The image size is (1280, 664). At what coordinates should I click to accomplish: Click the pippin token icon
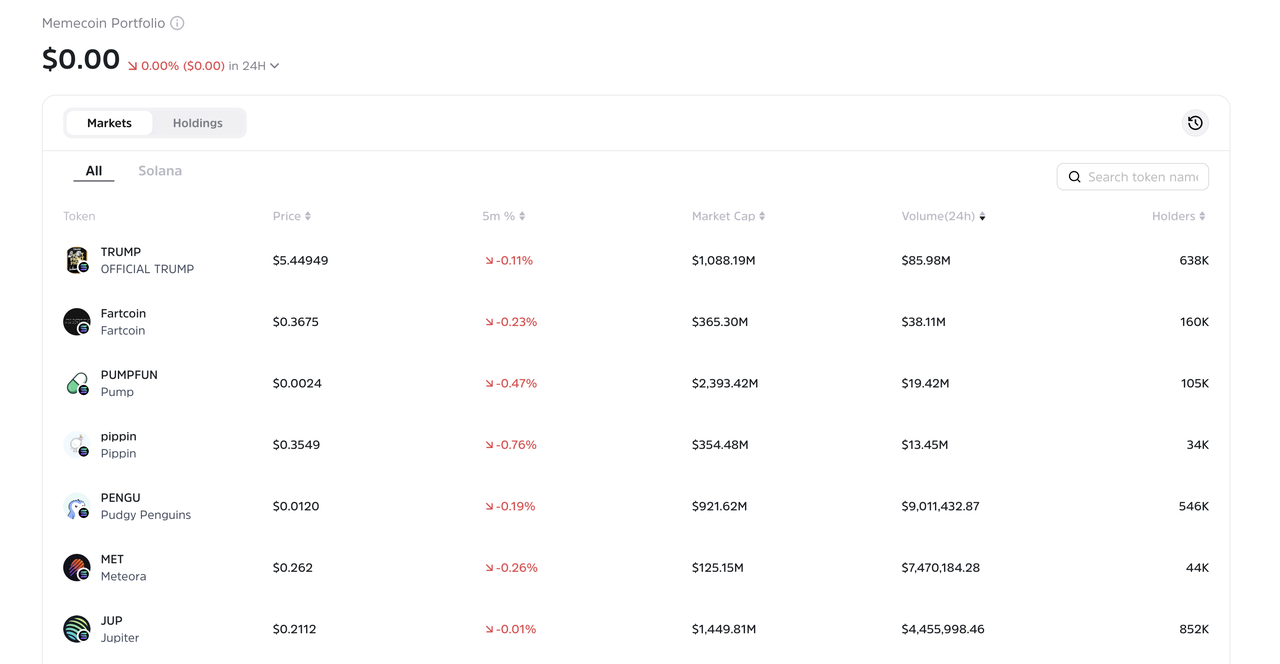77,445
